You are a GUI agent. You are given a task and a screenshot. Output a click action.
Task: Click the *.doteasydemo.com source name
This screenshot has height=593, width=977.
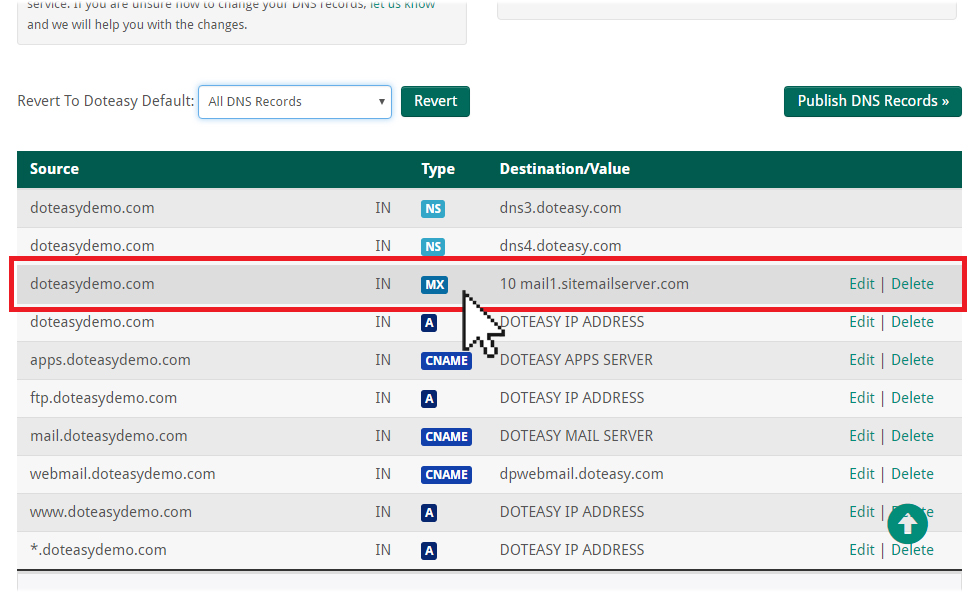98,550
